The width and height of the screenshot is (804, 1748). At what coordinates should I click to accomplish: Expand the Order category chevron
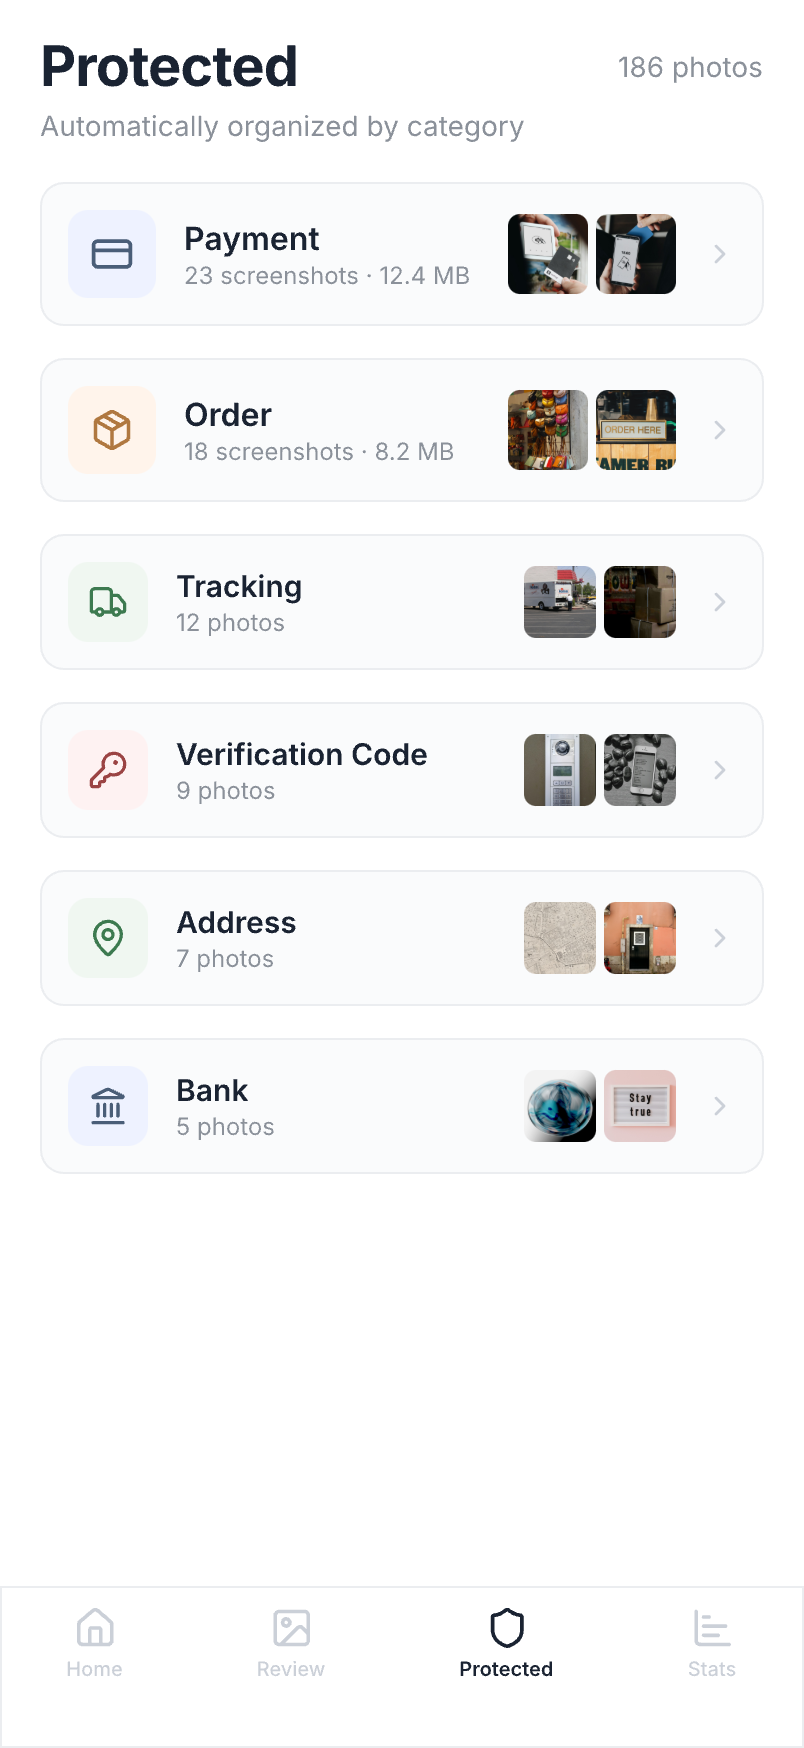pos(720,430)
